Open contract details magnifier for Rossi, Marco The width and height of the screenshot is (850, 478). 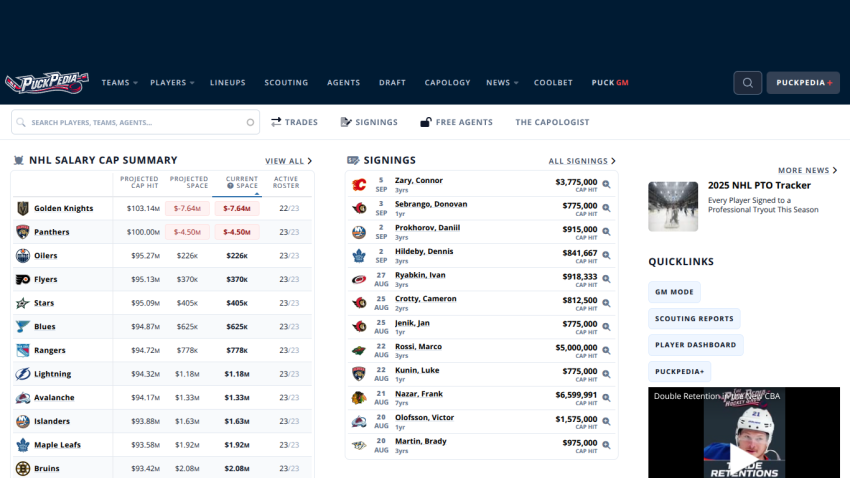click(x=607, y=350)
